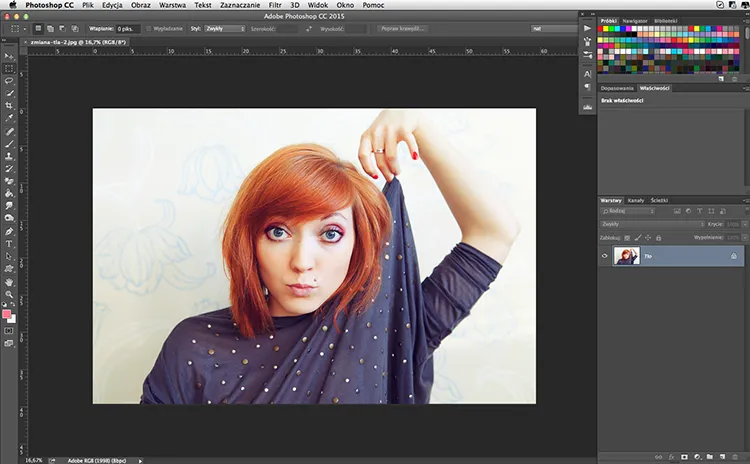
Task: Click the Wtapianie feather input field
Action: [x=128, y=29]
